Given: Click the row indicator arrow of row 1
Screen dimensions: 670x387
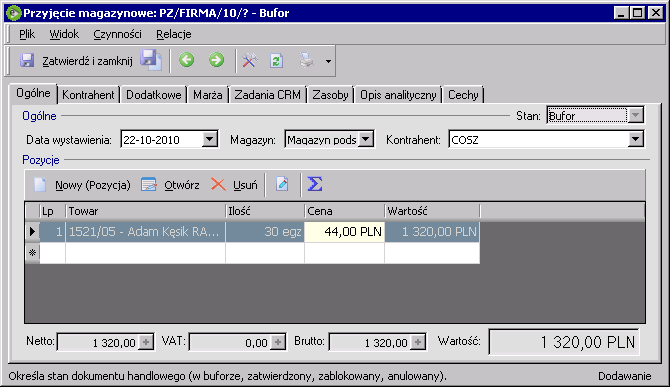Looking at the screenshot, I should [x=32, y=232].
